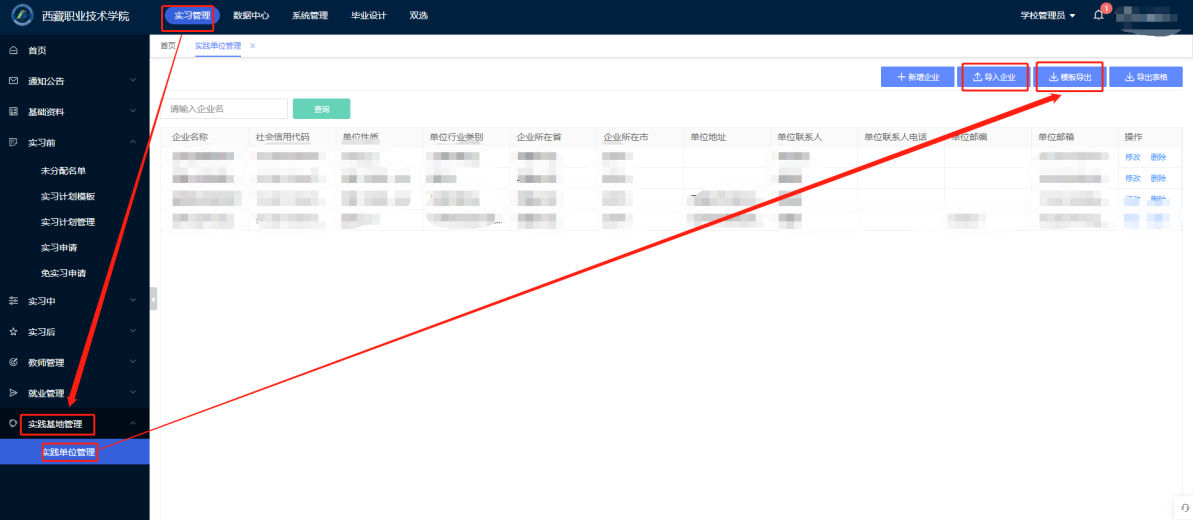Click the notification bell icon
Viewport: 1193px width, 520px height.
[1098, 16]
